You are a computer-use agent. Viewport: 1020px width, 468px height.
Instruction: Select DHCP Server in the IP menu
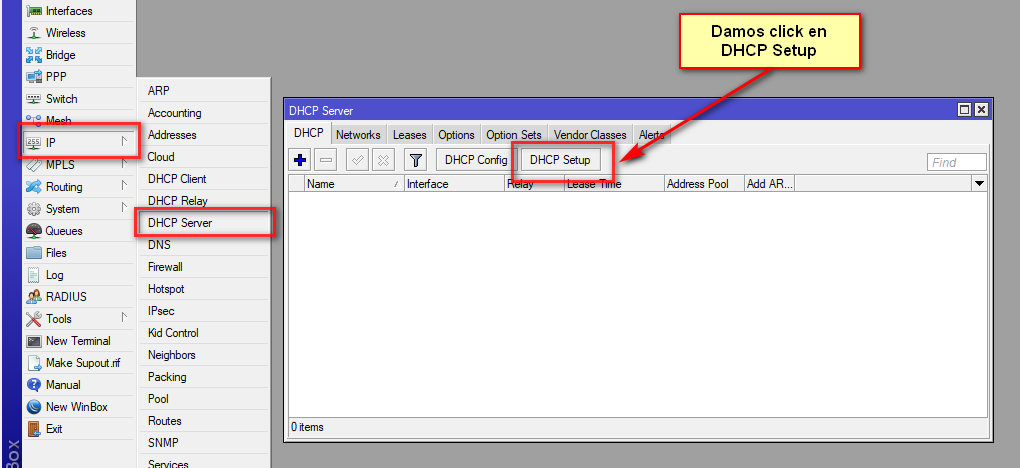tap(180, 223)
